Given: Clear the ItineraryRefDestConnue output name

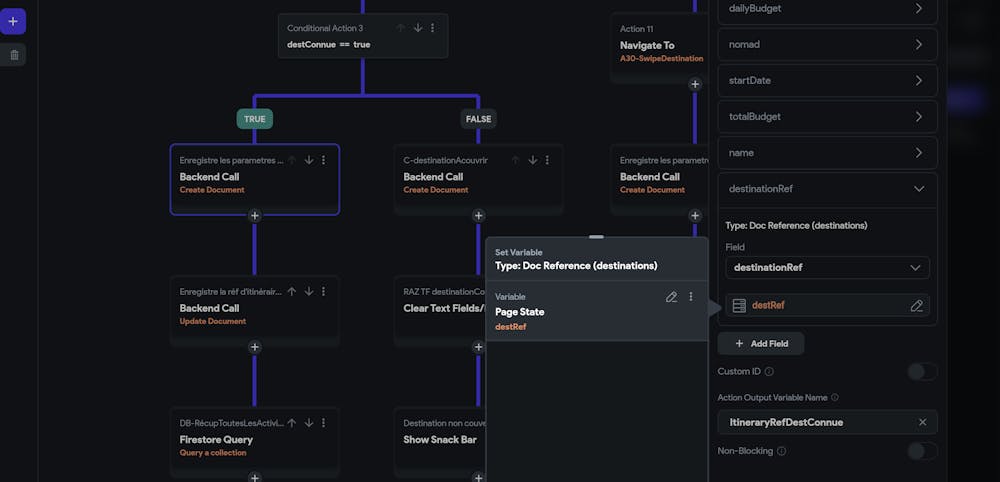Looking at the screenshot, I should click(x=922, y=422).
